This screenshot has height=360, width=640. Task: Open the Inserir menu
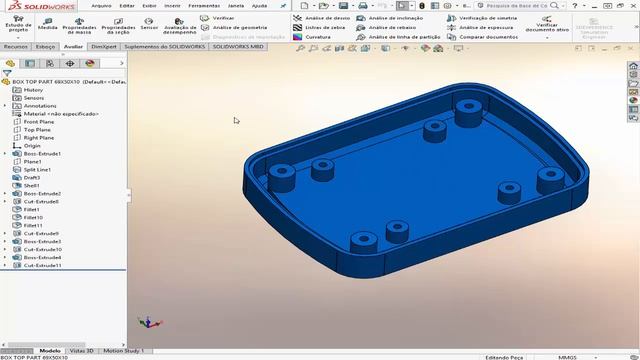172,6
